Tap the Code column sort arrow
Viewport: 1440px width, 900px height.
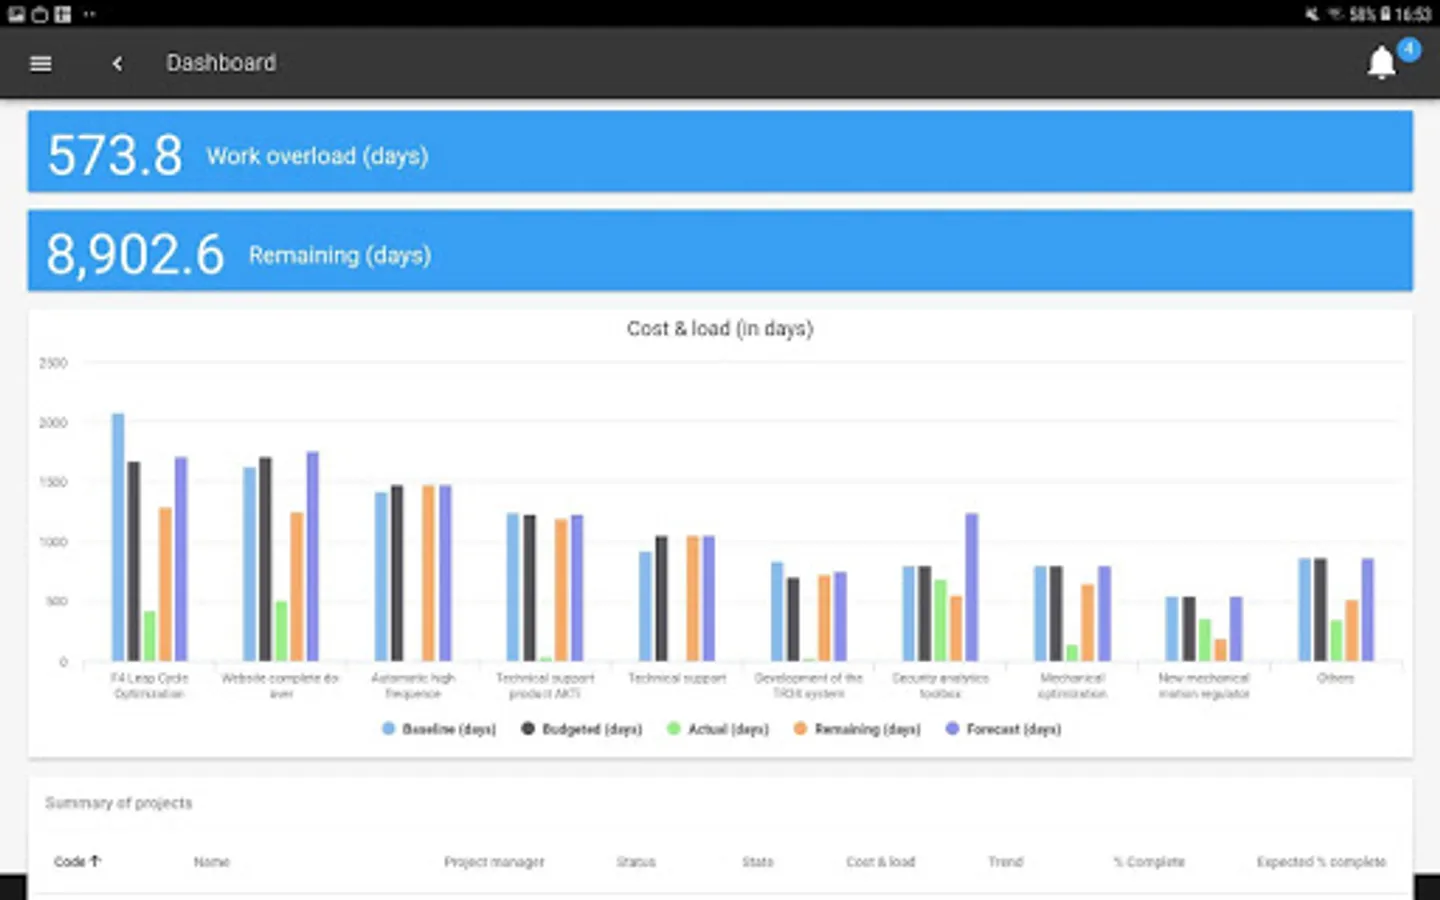96,860
